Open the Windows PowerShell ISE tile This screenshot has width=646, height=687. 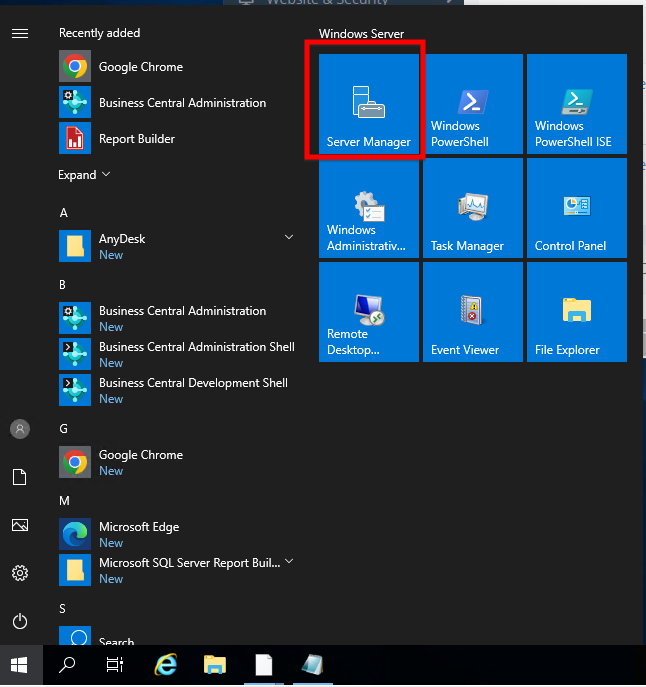(x=577, y=104)
